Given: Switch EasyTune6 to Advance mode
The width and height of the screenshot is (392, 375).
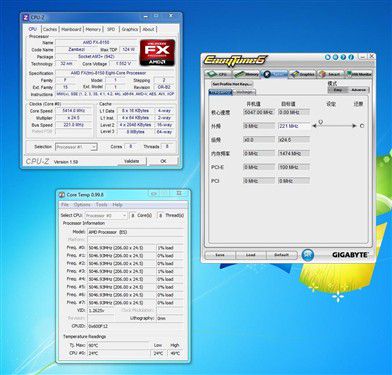Looking at the screenshot, I should [359, 90].
